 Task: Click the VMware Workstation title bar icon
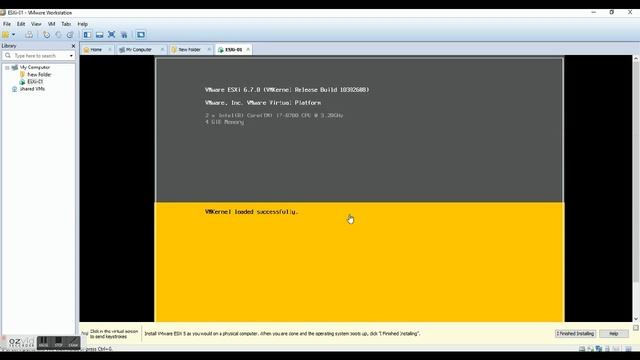point(3,13)
